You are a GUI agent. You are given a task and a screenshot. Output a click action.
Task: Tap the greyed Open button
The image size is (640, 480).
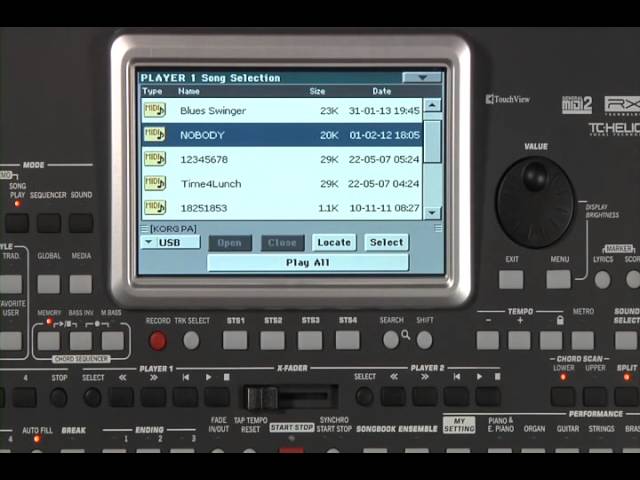coord(230,243)
